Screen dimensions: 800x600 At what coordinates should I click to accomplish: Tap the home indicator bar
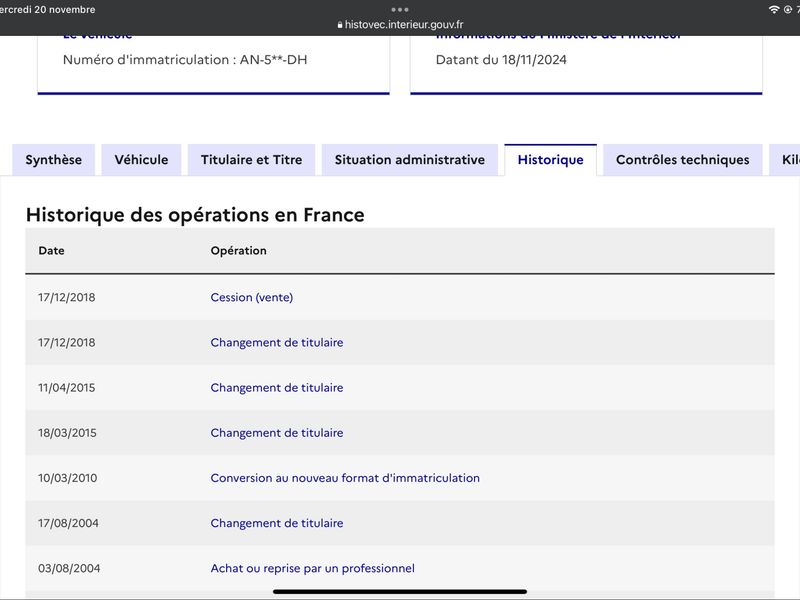pos(399,592)
